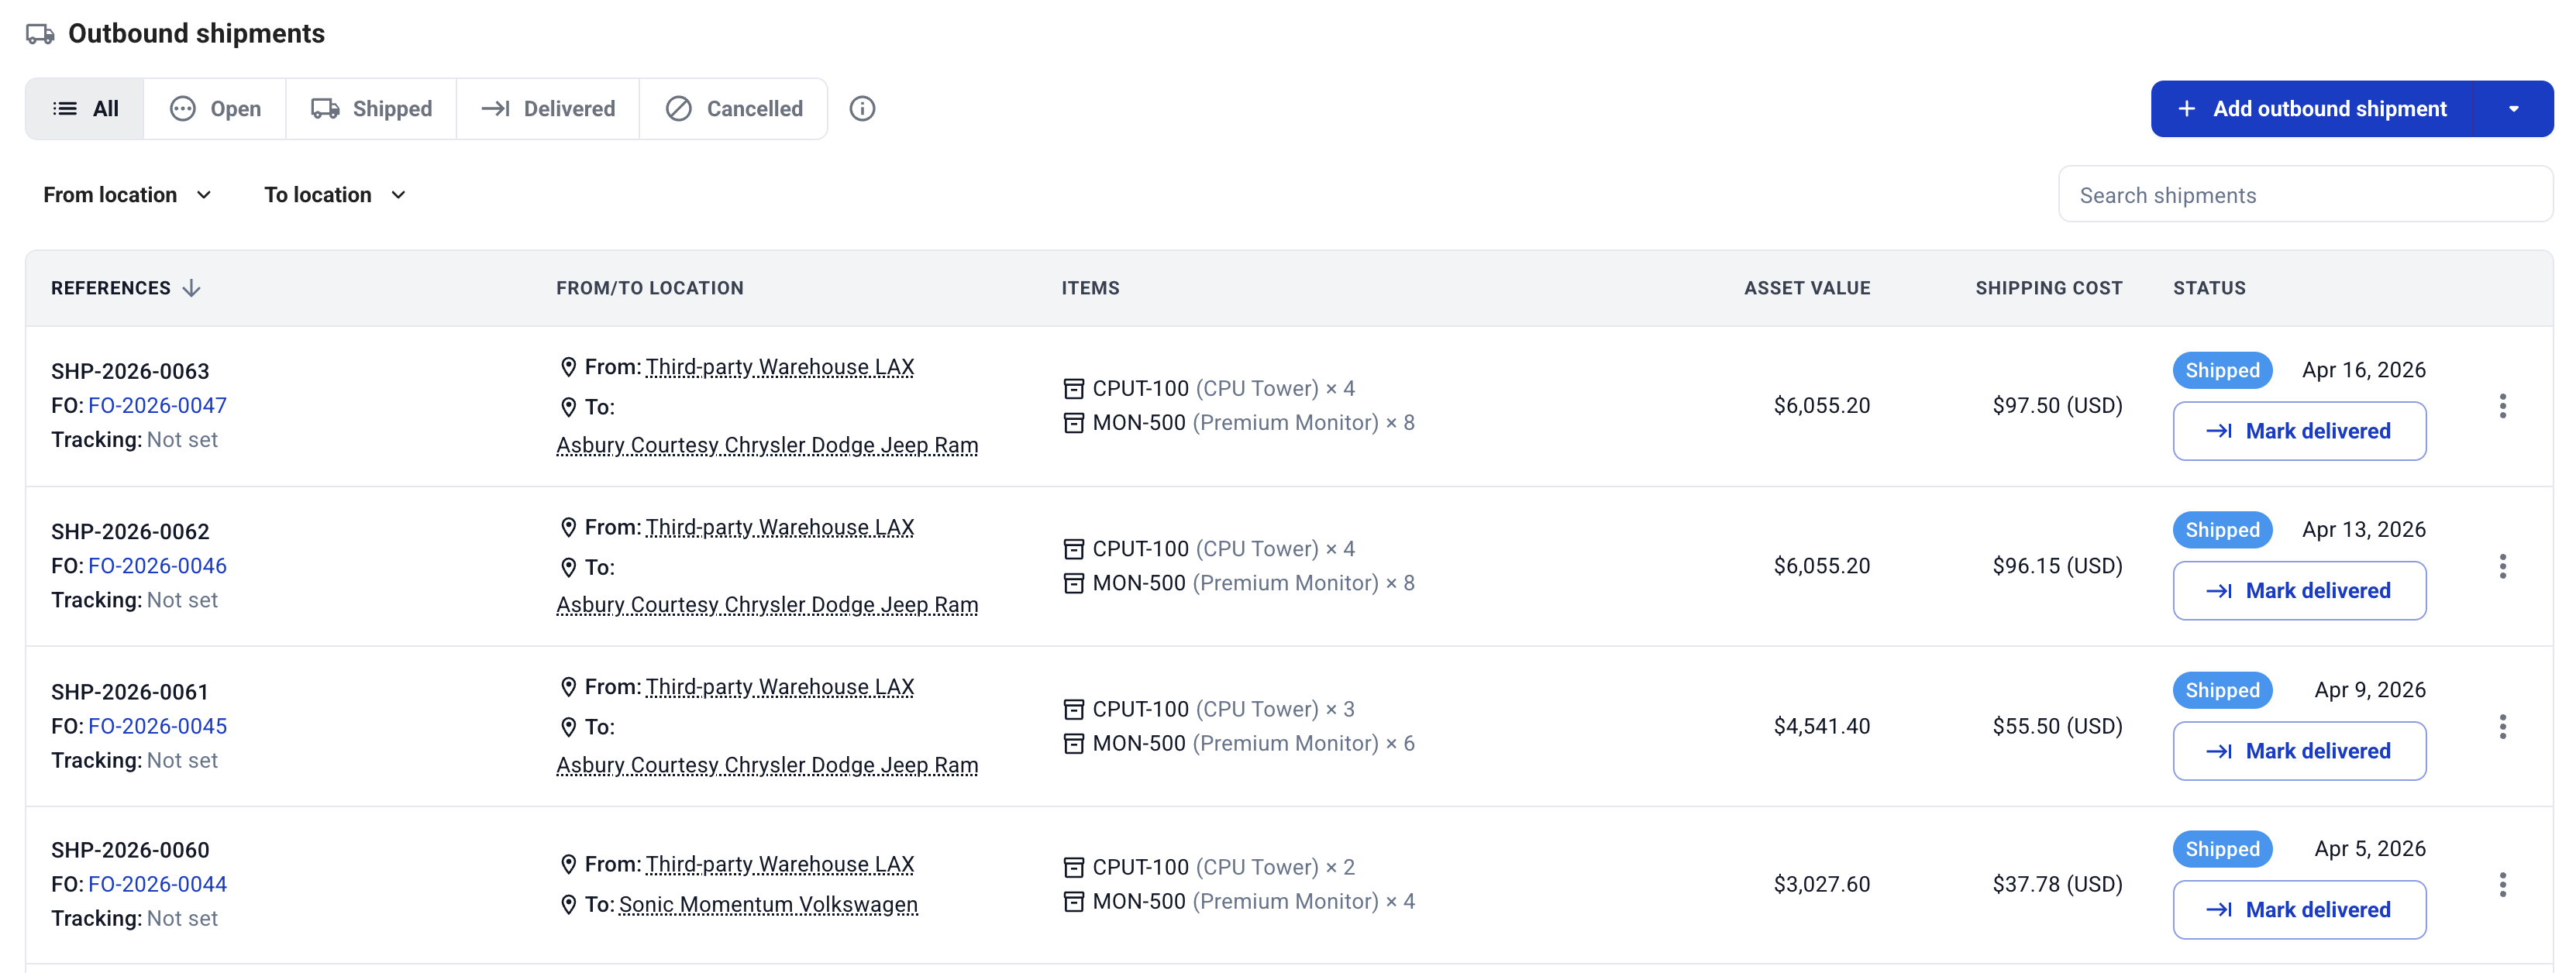Mark SHP-2026-0060 as delivered
The image size is (2576, 973).
(x=2299, y=910)
